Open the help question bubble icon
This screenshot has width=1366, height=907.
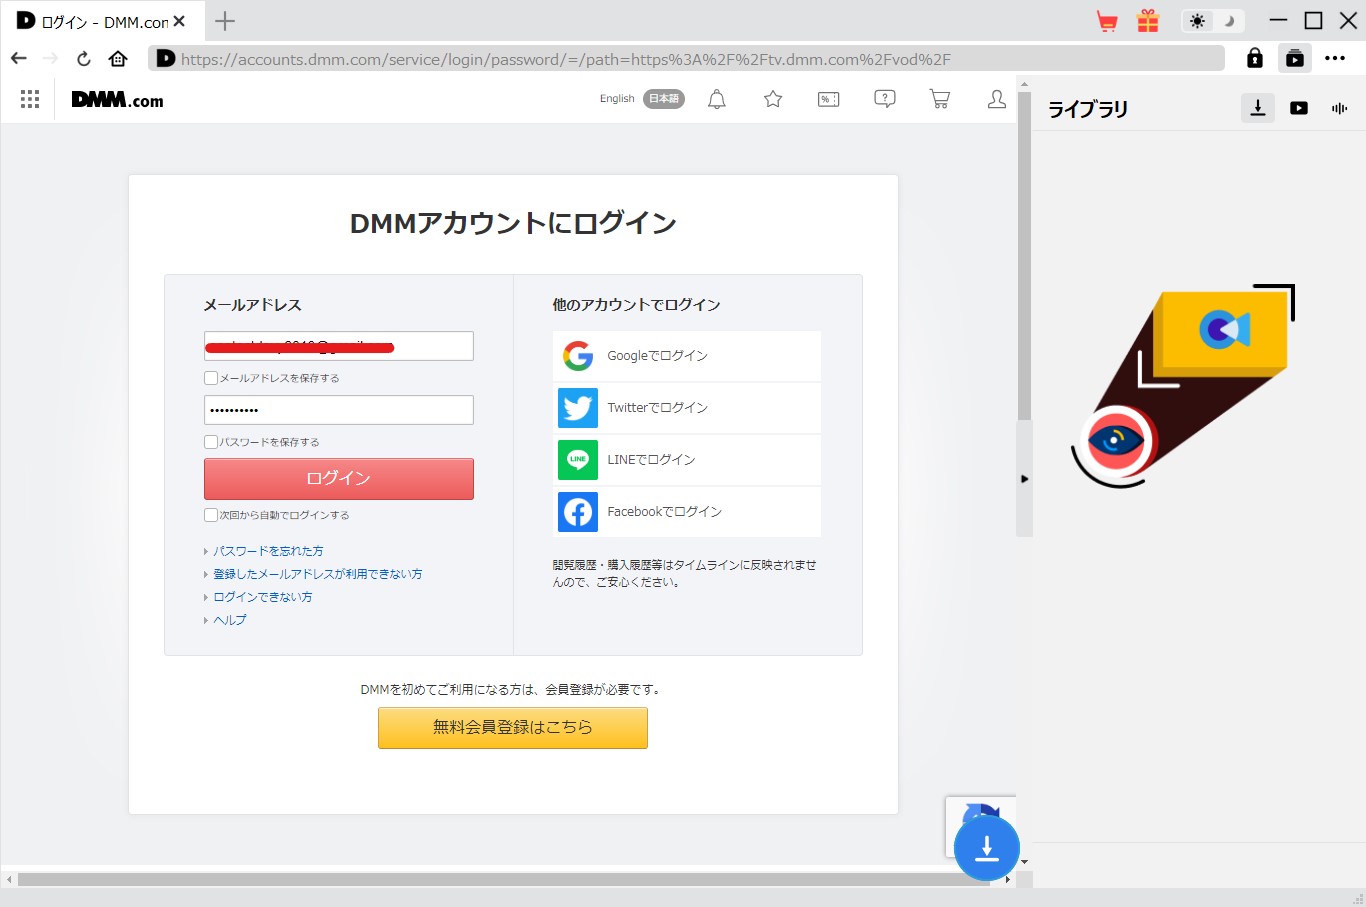coord(885,99)
